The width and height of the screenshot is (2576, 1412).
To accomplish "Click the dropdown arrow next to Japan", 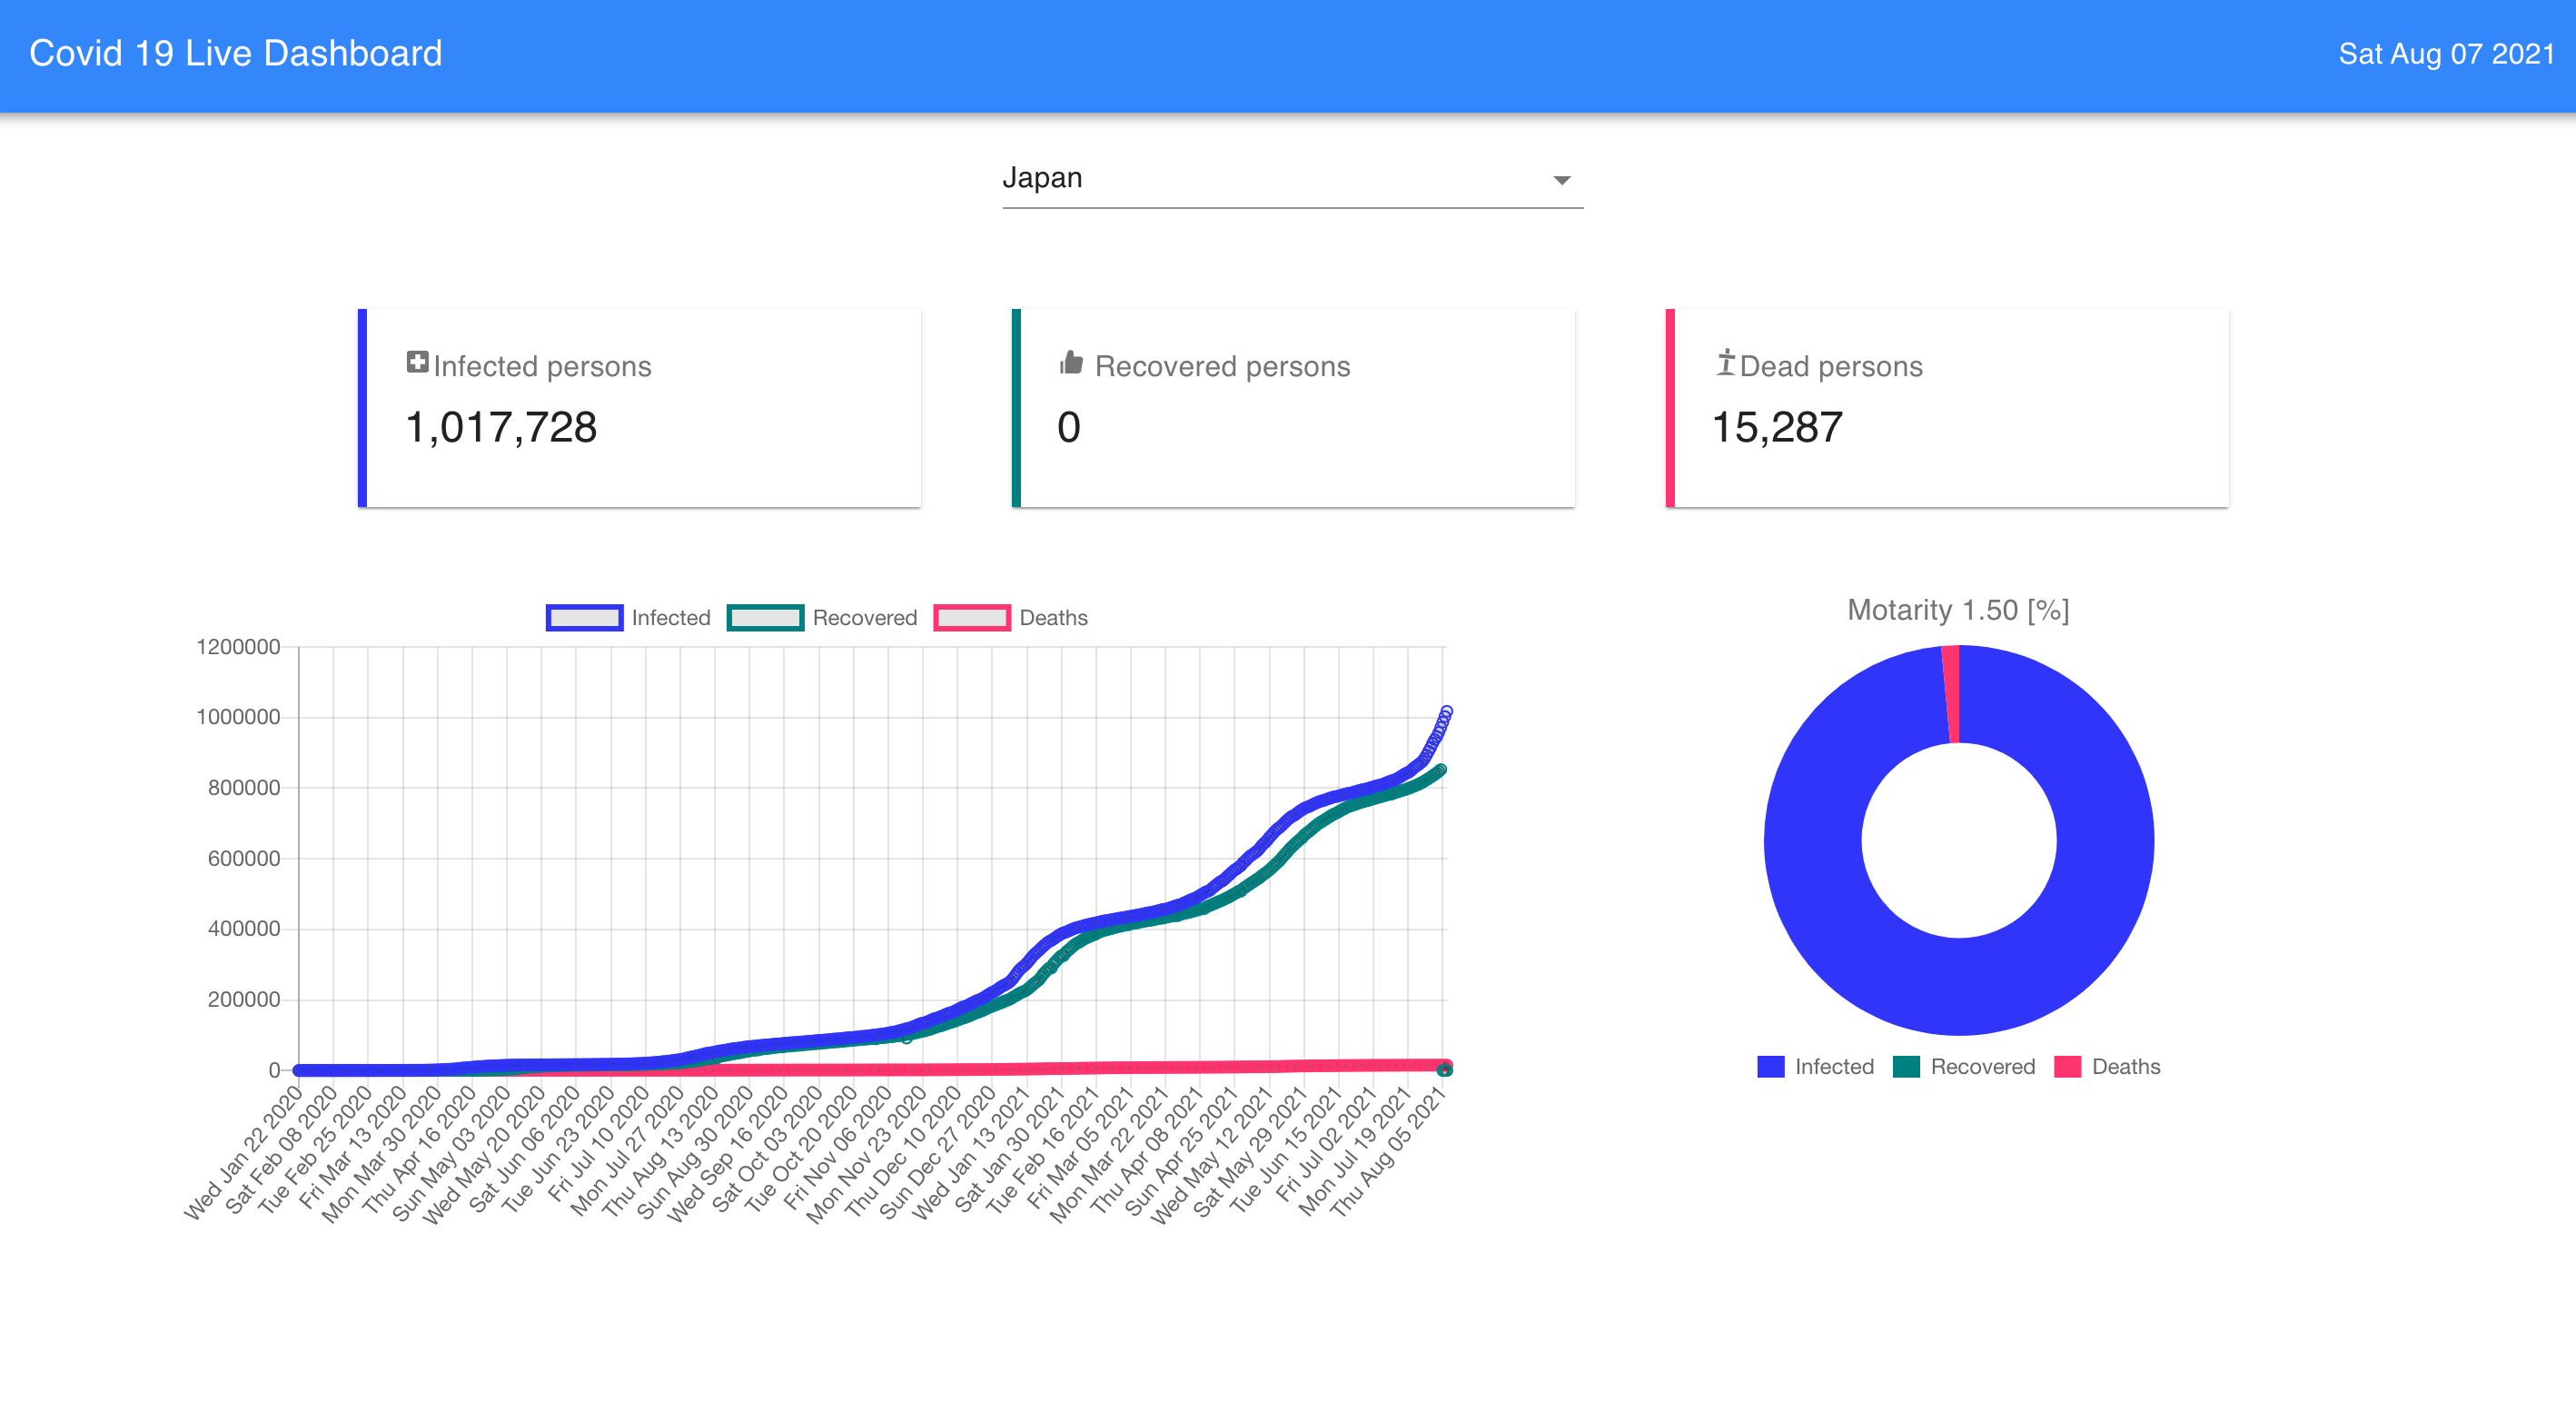I will tap(1564, 180).
